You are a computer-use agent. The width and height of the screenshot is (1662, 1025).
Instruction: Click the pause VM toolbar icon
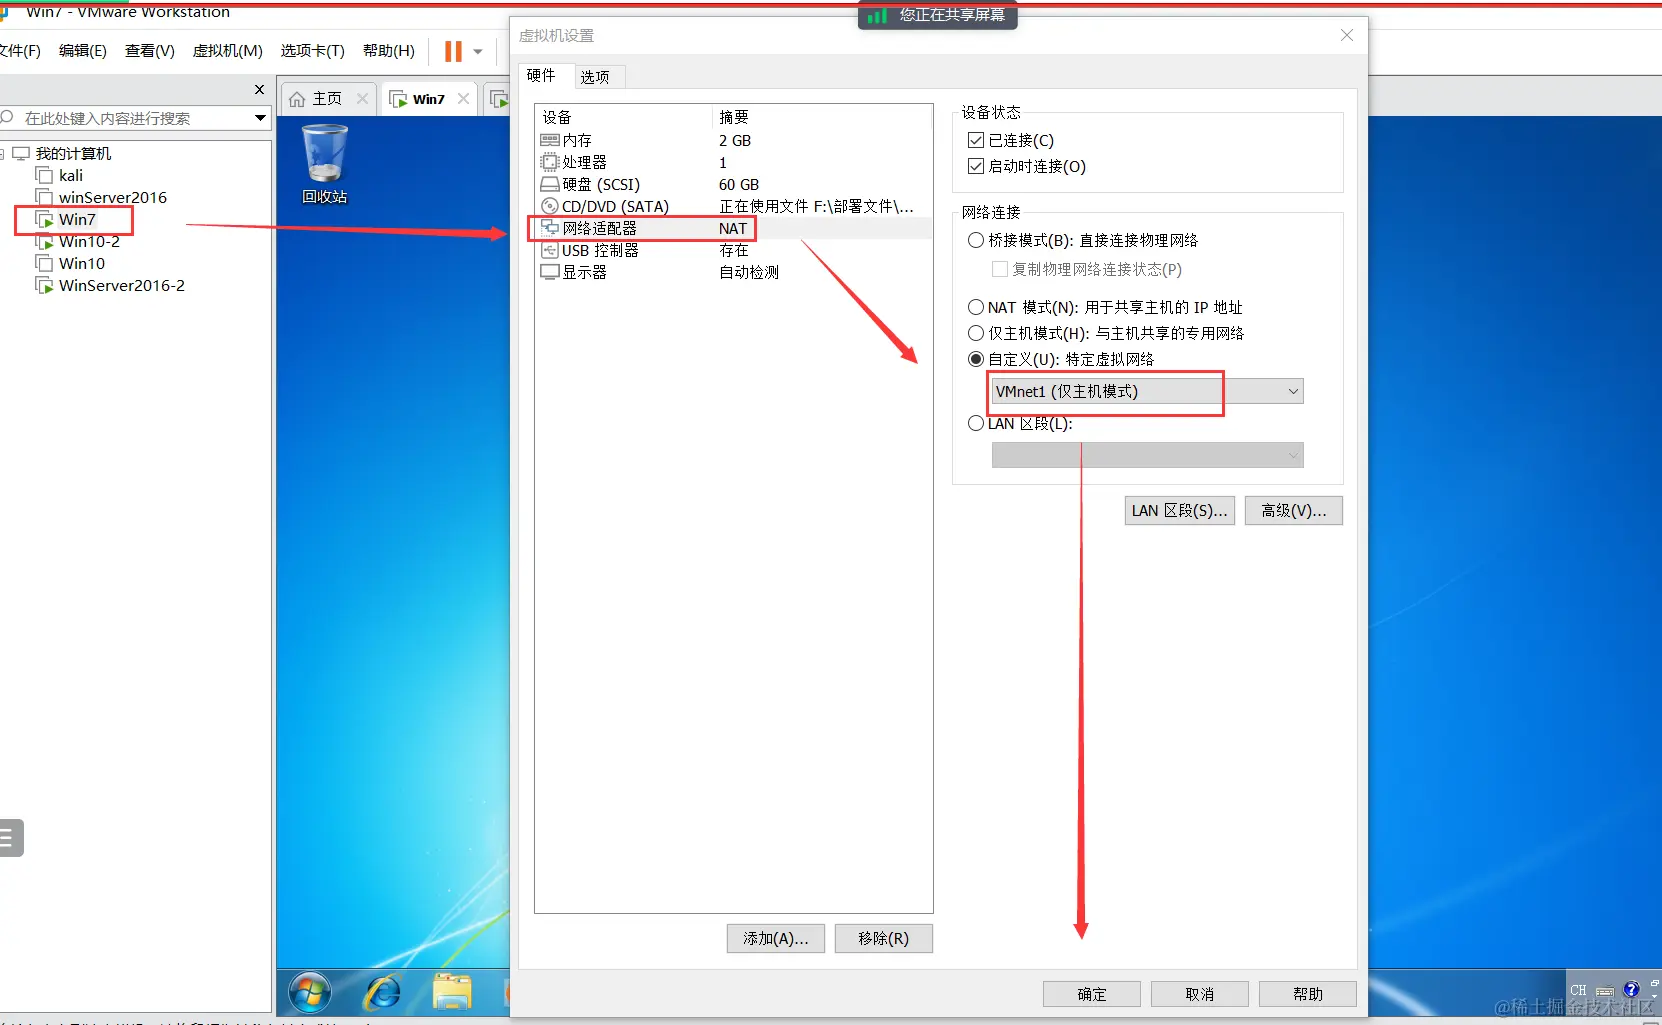pyautogui.click(x=453, y=51)
